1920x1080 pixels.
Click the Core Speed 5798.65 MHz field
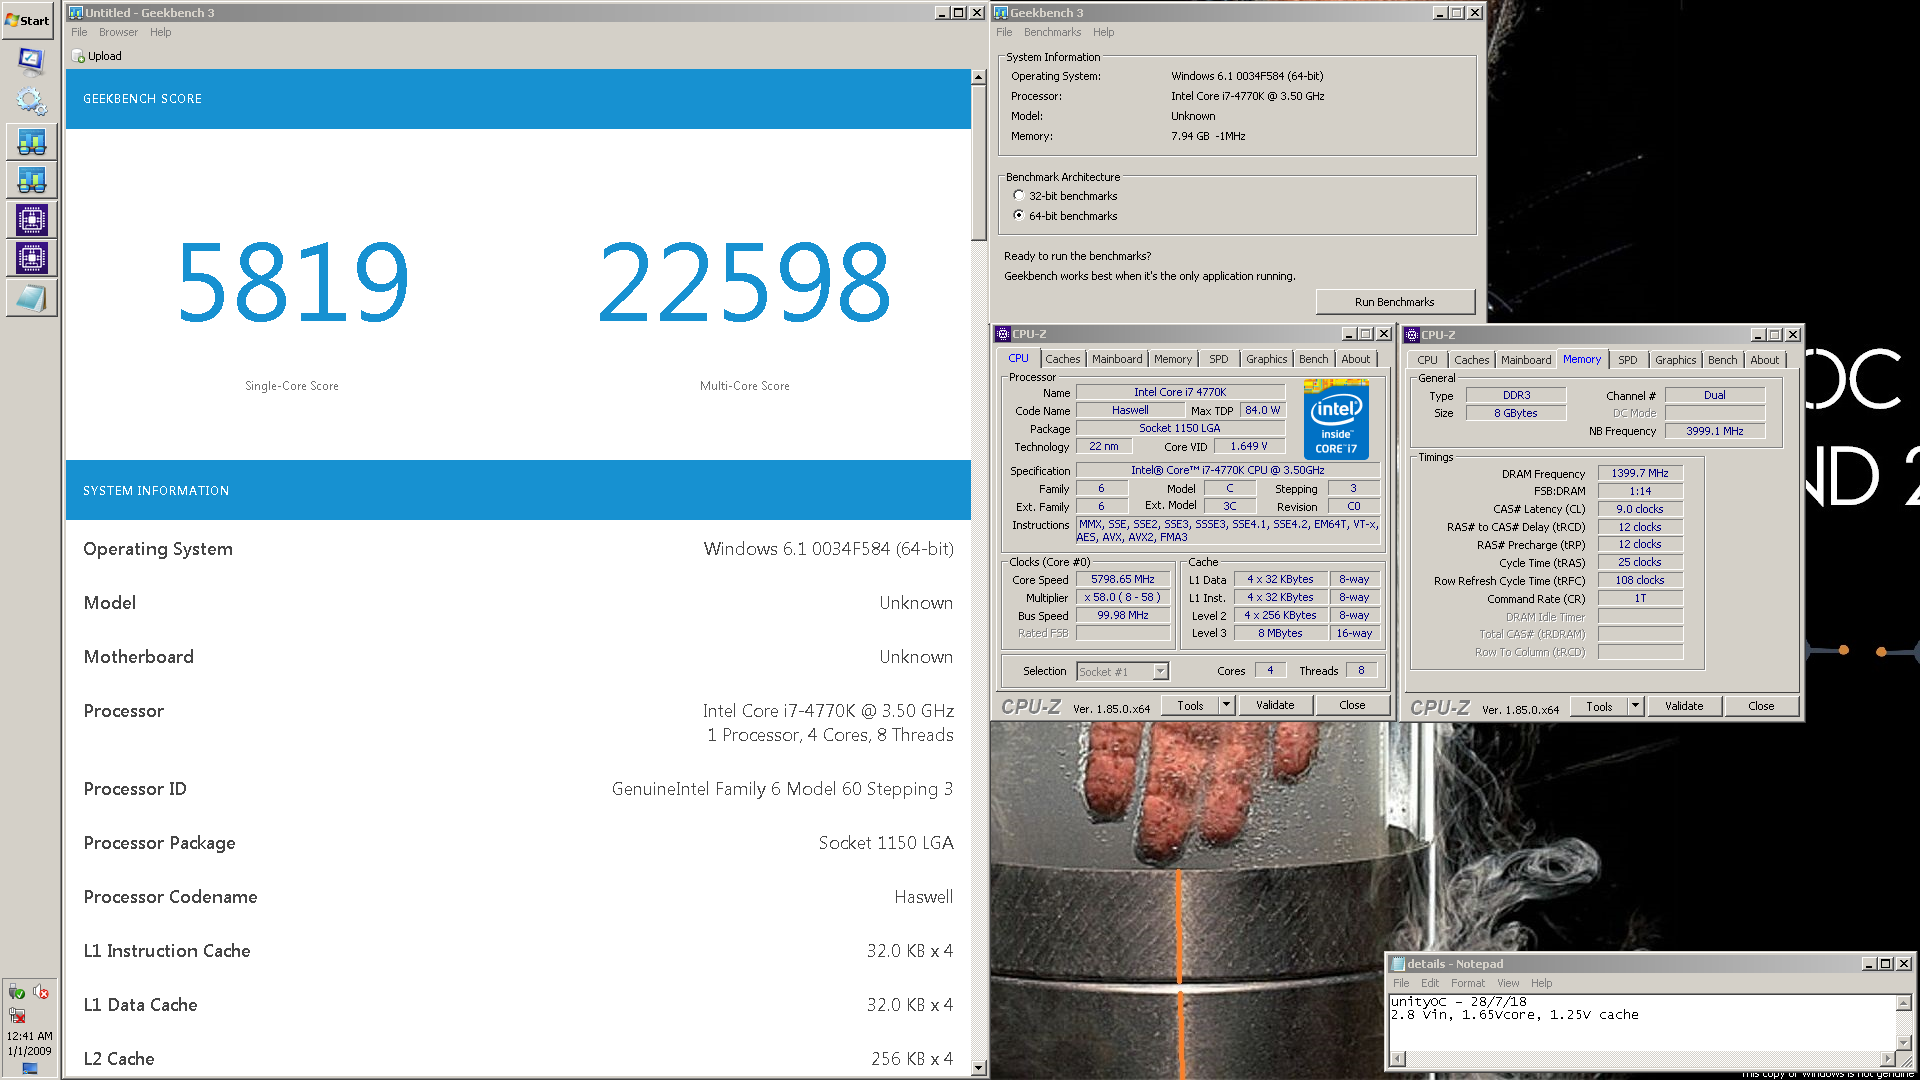(x=1122, y=579)
